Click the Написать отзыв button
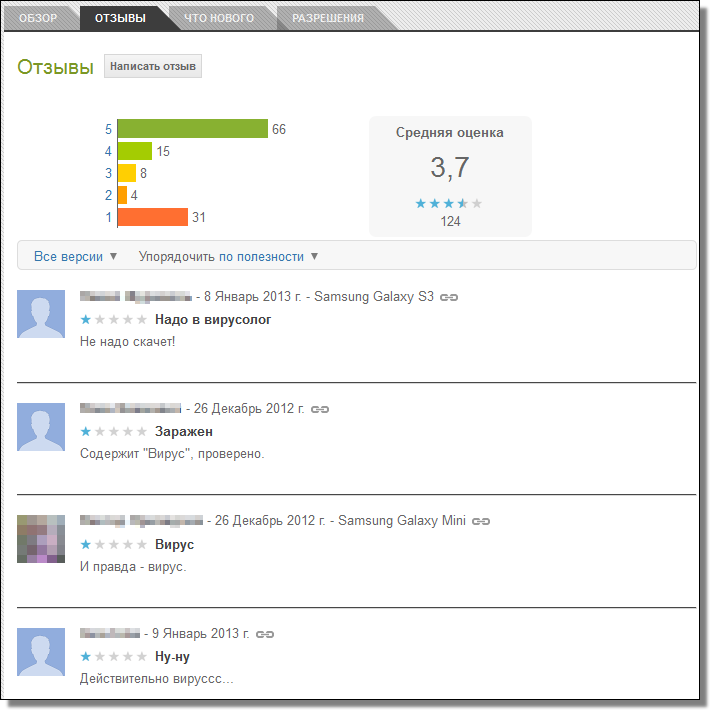 click(x=153, y=66)
